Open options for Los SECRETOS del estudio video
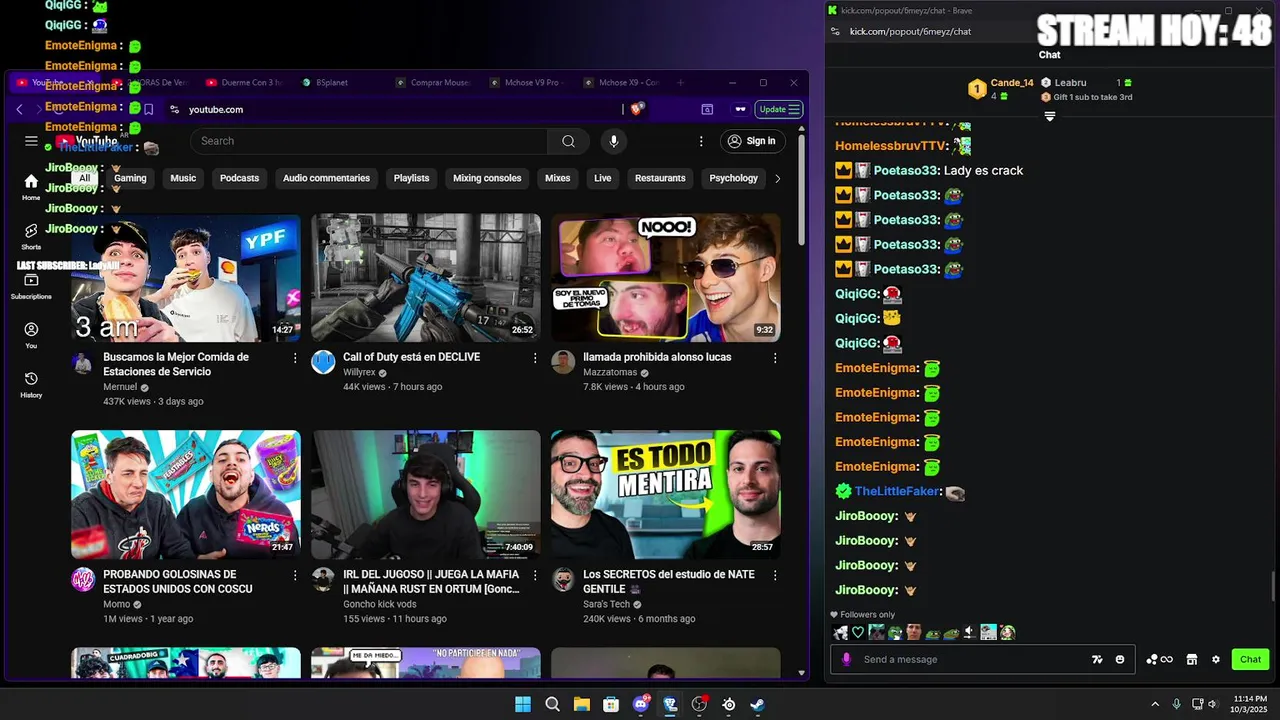 pyautogui.click(x=775, y=575)
